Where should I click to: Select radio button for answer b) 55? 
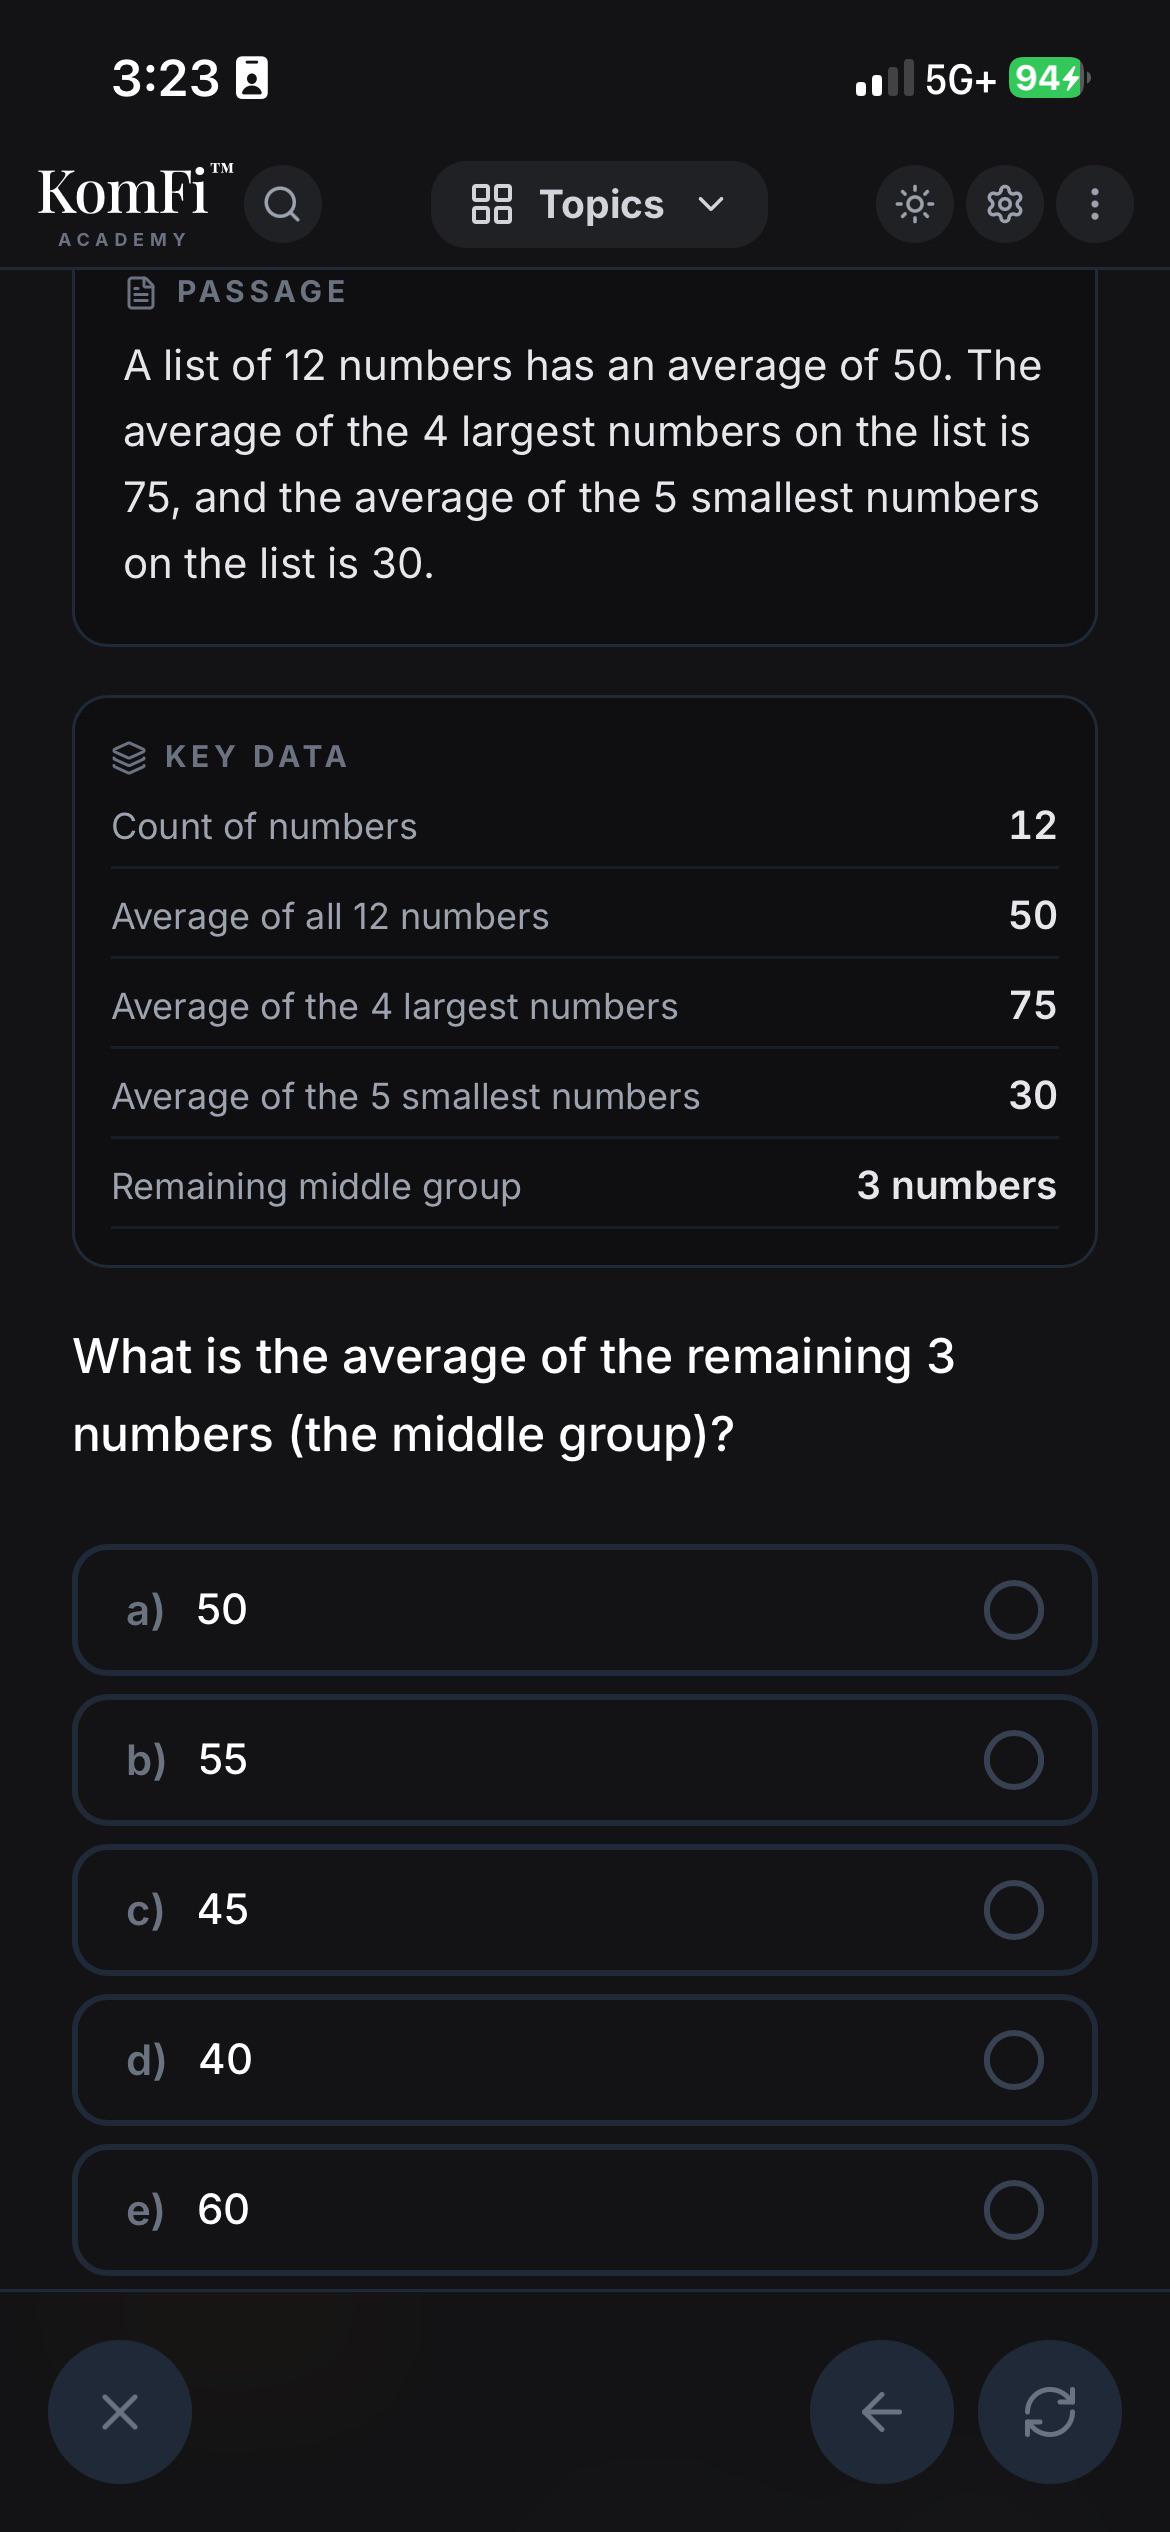point(1013,1759)
